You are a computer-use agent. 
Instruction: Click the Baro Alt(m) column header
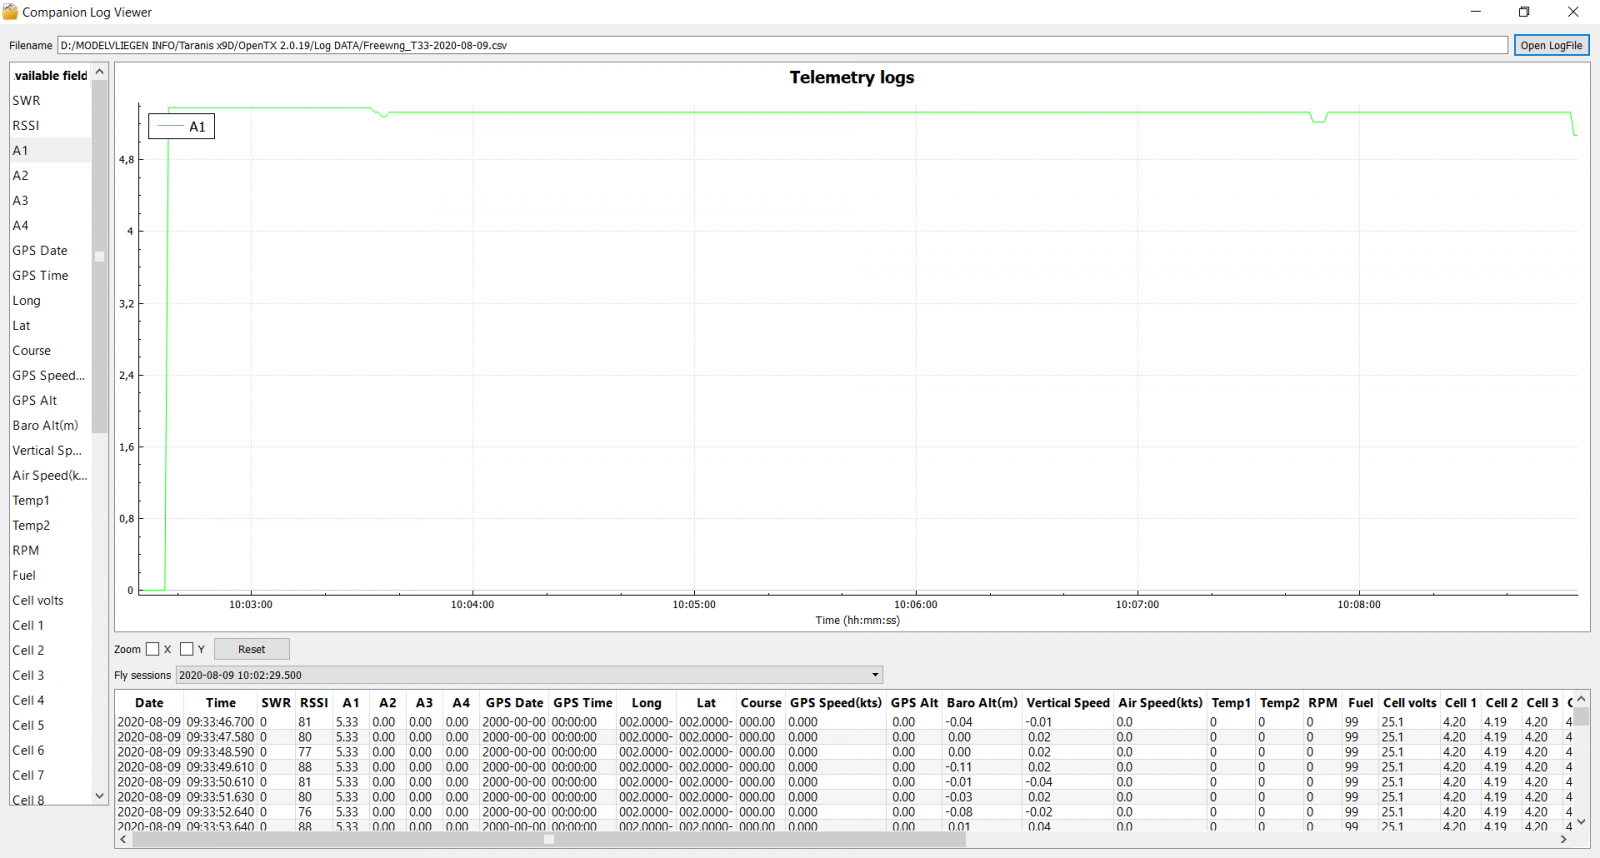[x=982, y=703]
